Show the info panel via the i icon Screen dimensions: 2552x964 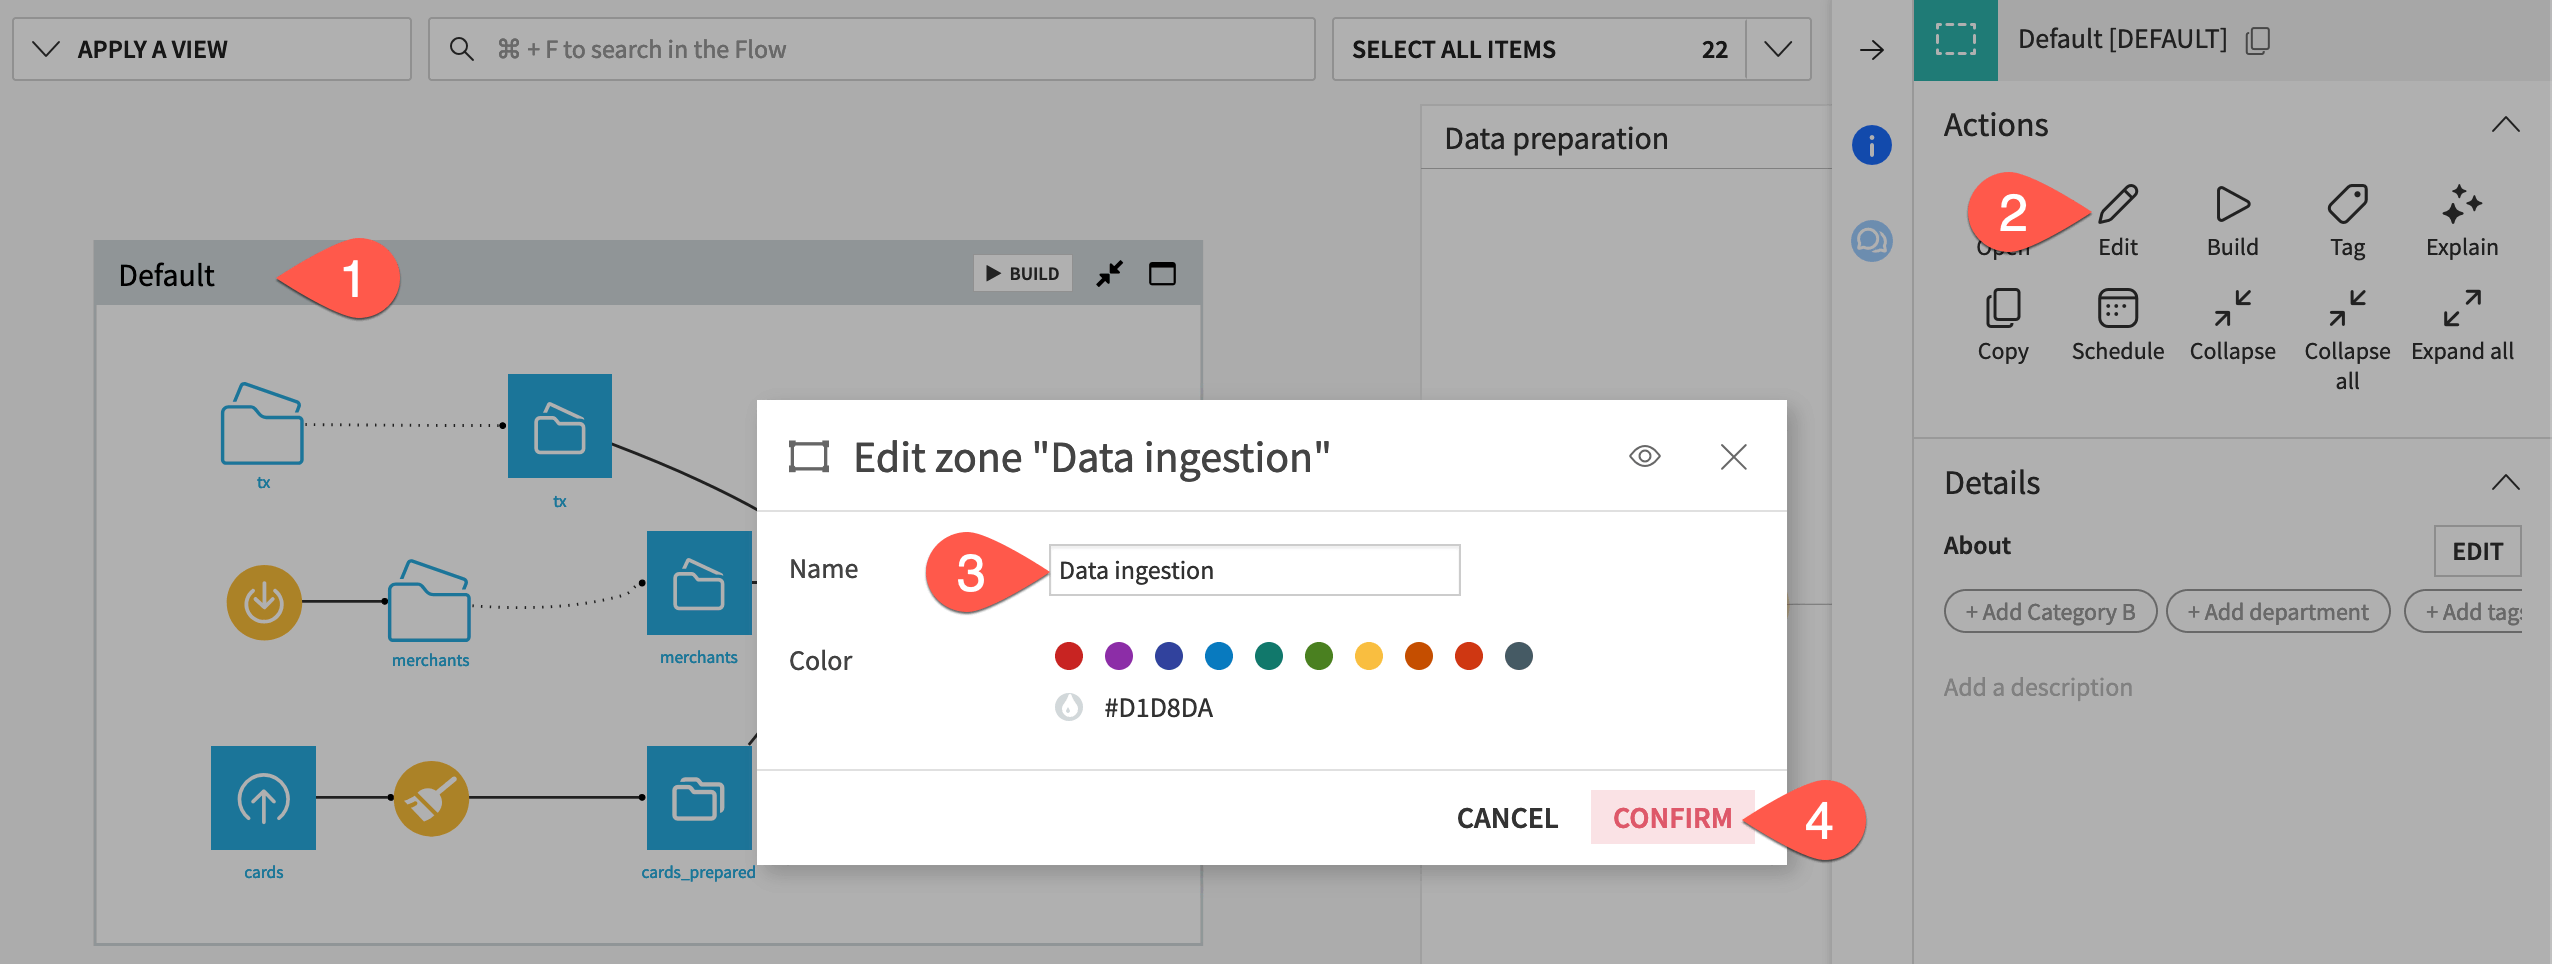pyautogui.click(x=1872, y=144)
